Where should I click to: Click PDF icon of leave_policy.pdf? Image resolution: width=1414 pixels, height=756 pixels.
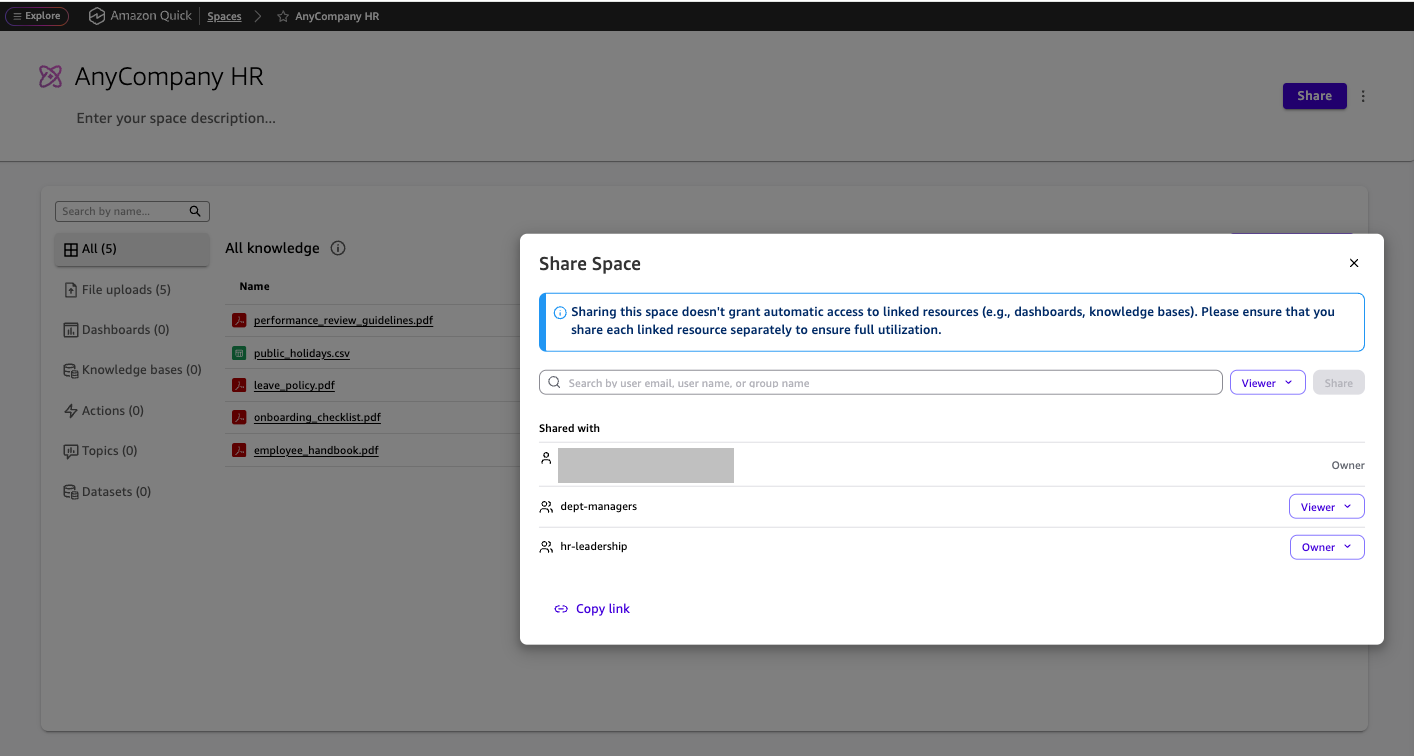[x=239, y=385]
